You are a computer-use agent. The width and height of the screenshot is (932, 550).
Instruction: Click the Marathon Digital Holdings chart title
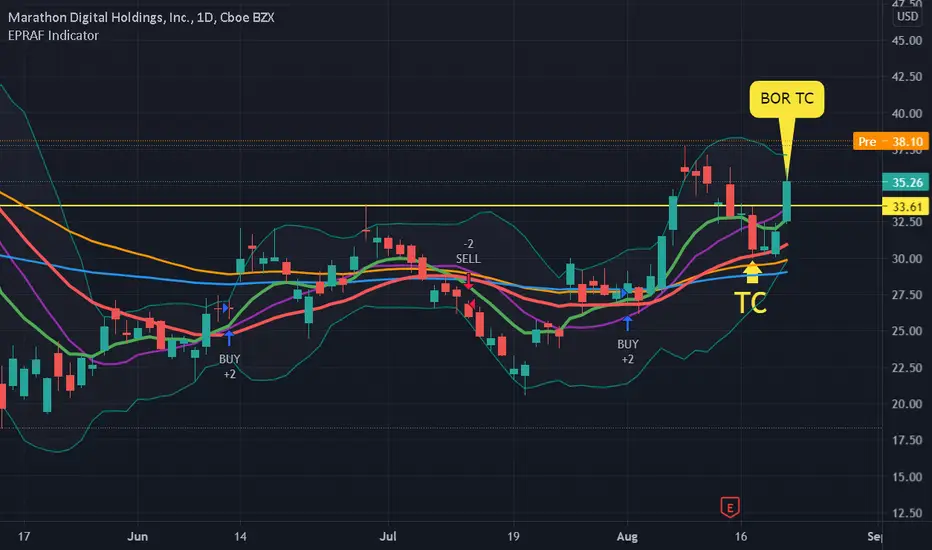click(141, 17)
